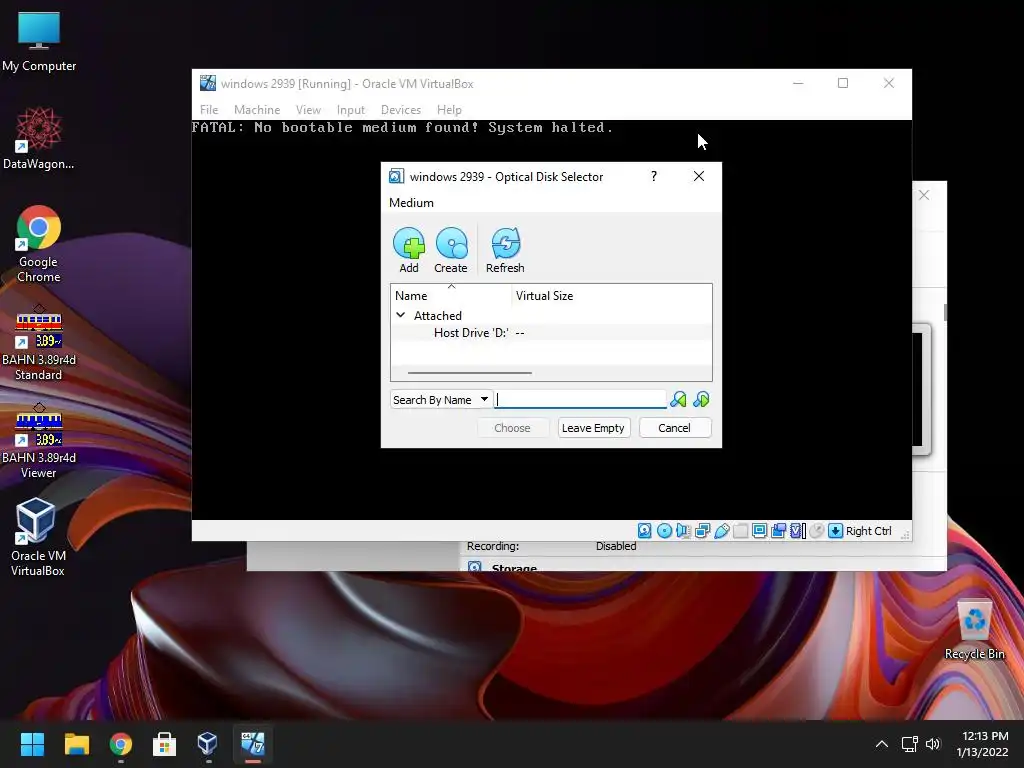1024x768 pixels.
Task: Click the Refresh media list icon
Action: pos(505,250)
